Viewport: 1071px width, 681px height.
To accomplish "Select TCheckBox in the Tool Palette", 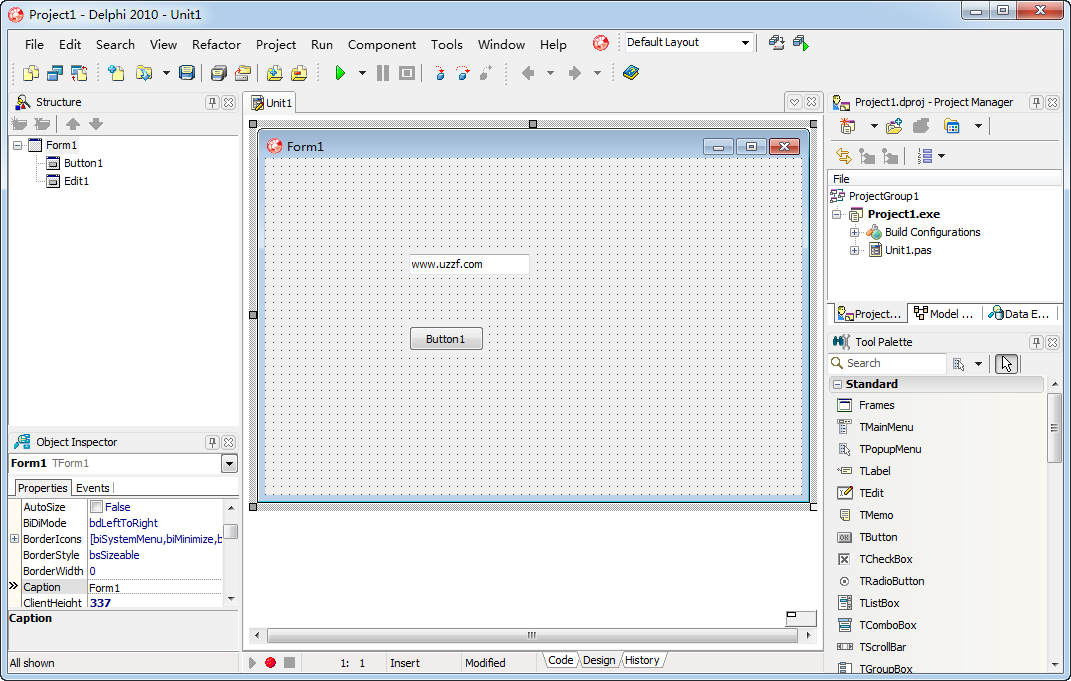I will [886, 559].
